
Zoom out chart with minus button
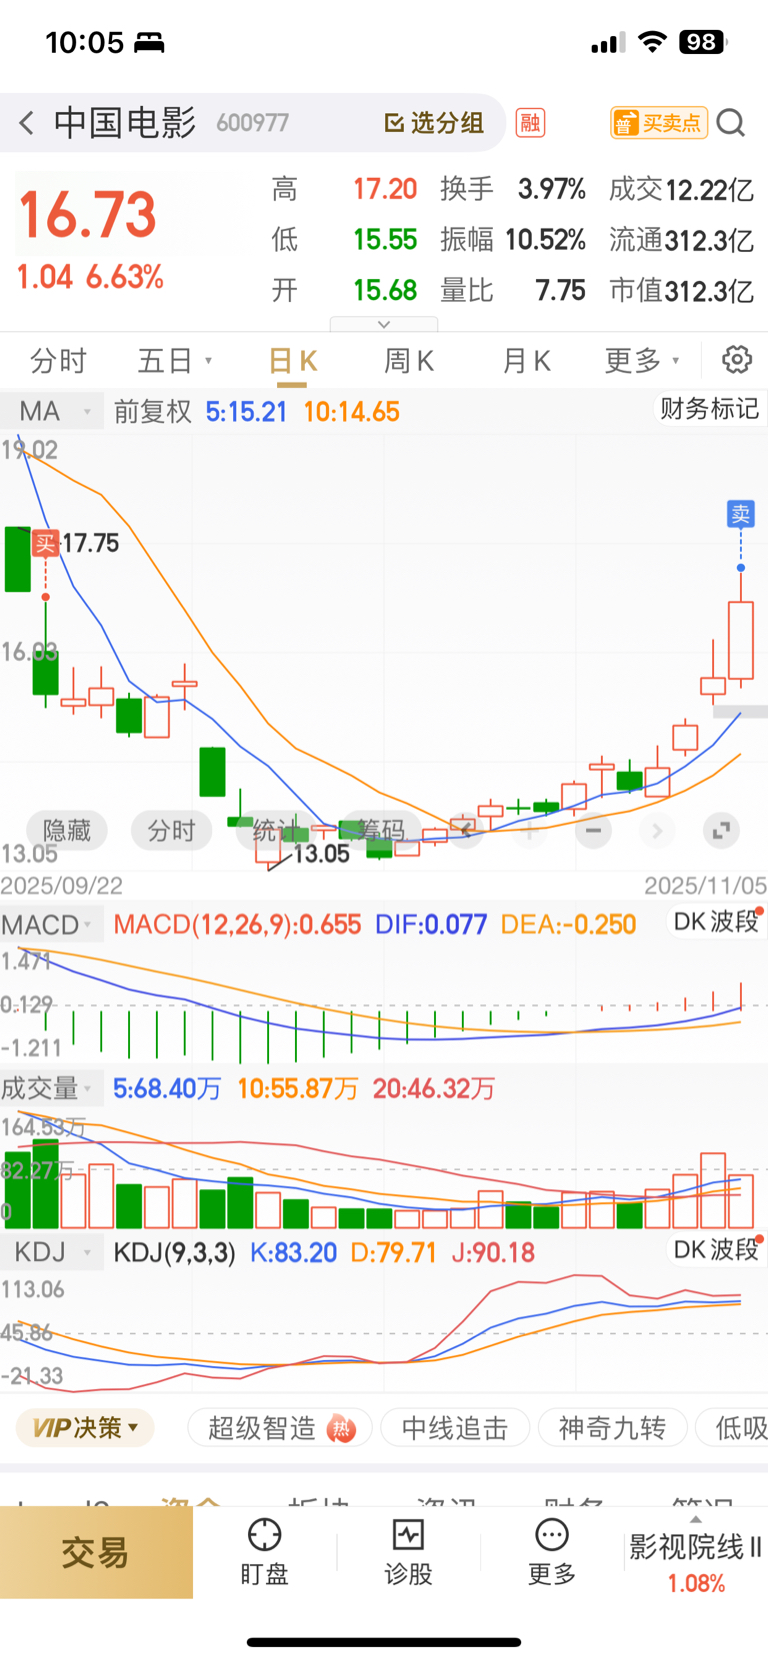tap(593, 830)
